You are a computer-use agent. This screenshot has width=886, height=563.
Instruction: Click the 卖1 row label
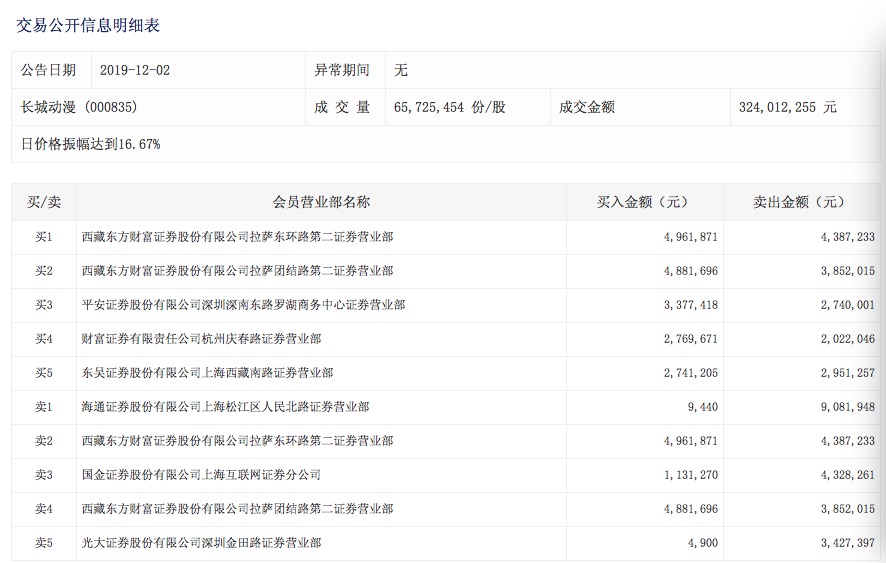coord(44,407)
